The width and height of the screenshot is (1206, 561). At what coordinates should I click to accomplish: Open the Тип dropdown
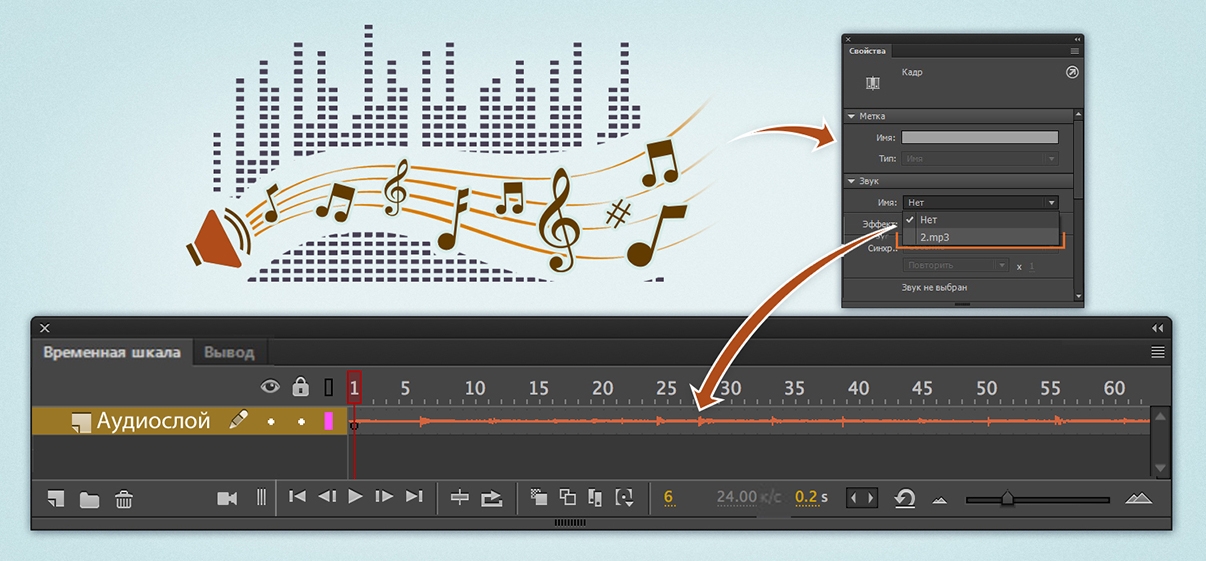click(x=980, y=159)
